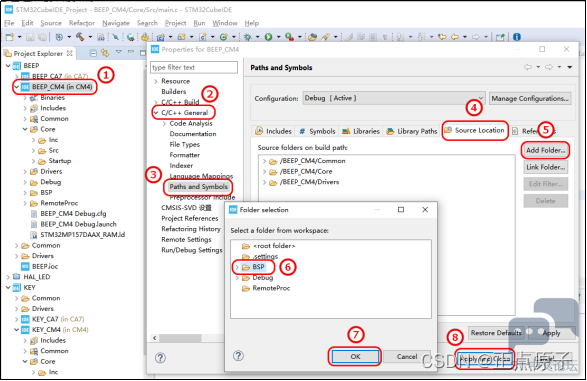Viewport: 587px width, 381px height.
Task: Expand Src folder under BEEP_CM4 Core
Action: point(33,150)
